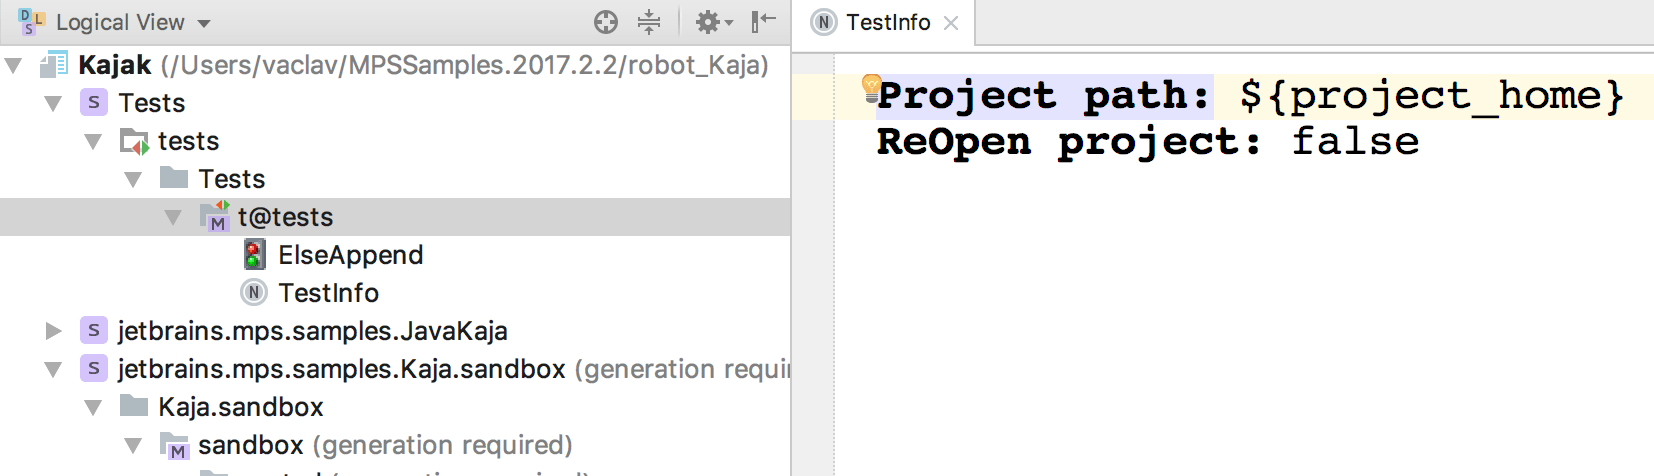Click the t@tests model icon
1654x476 pixels.
click(216, 217)
